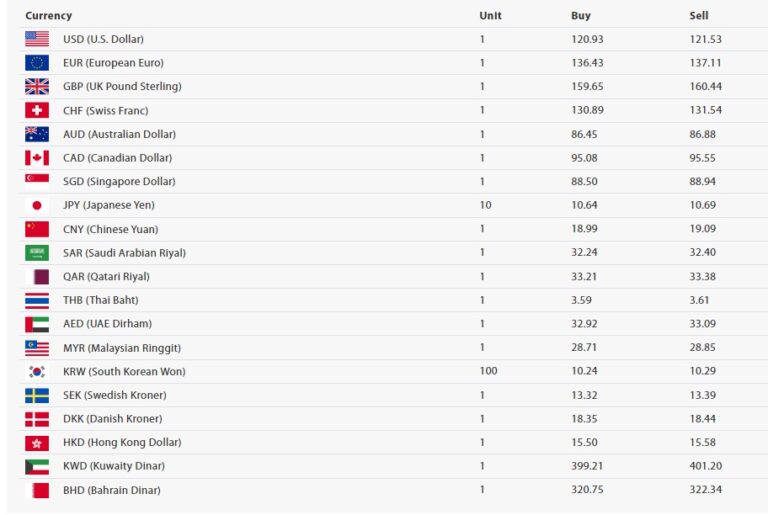
Task: Click the Unit column header
Action: [x=490, y=16]
